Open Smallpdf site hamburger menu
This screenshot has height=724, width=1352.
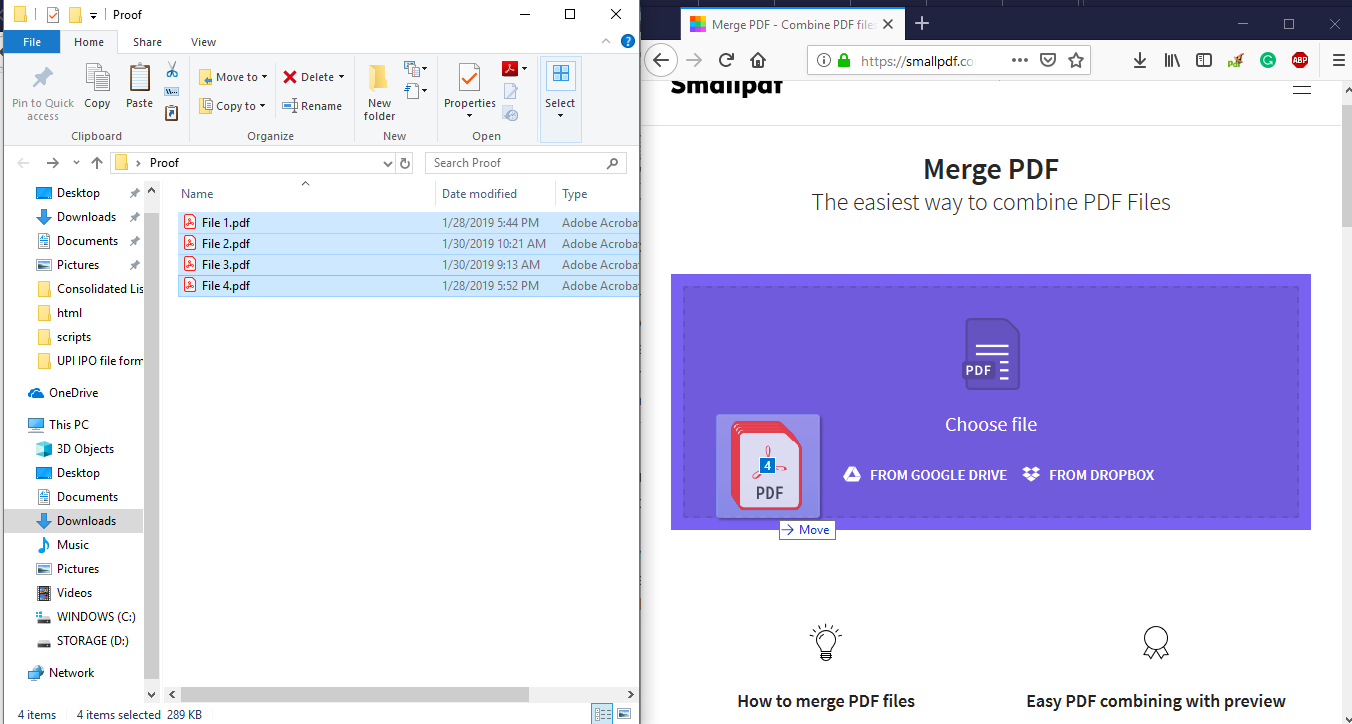click(1301, 89)
